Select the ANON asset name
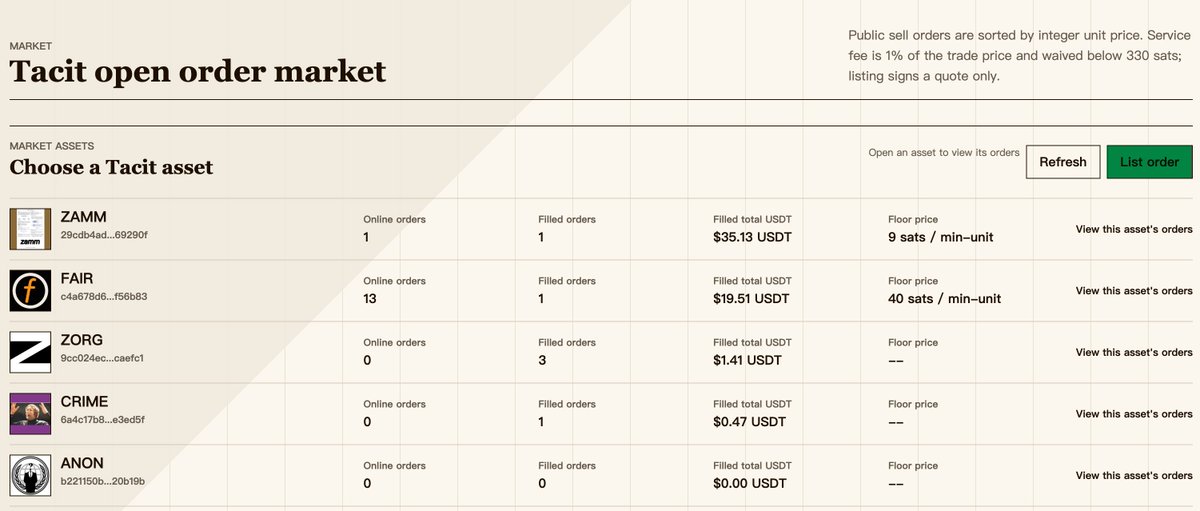Image resolution: width=1200 pixels, height=511 pixels. coord(81,463)
